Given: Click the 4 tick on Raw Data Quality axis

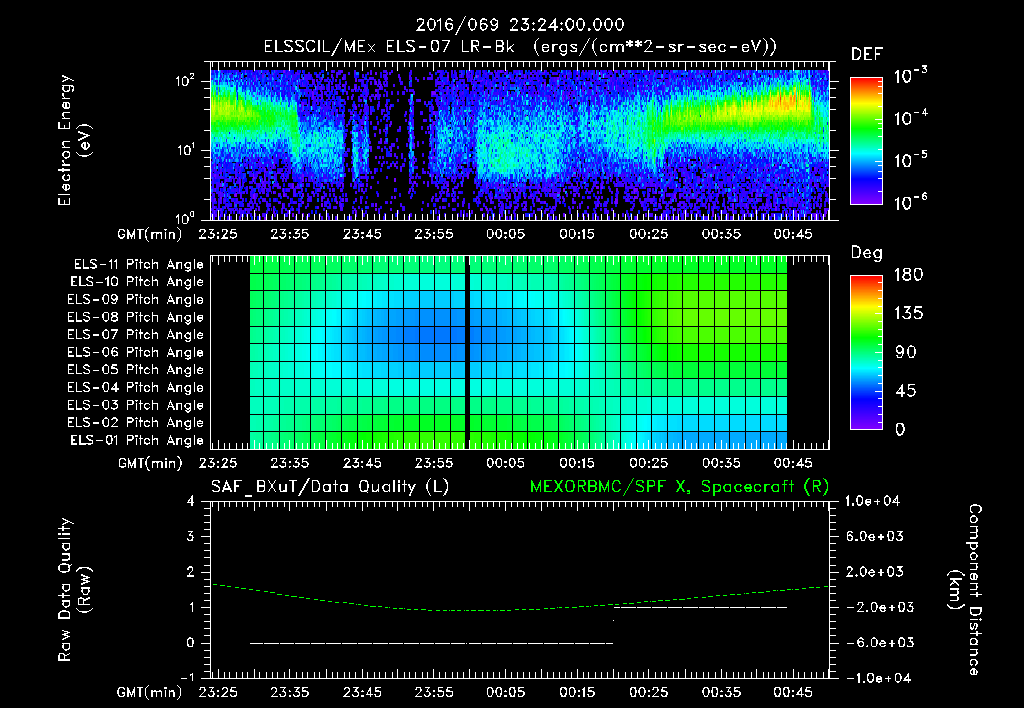Looking at the screenshot, I should pos(191,501).
